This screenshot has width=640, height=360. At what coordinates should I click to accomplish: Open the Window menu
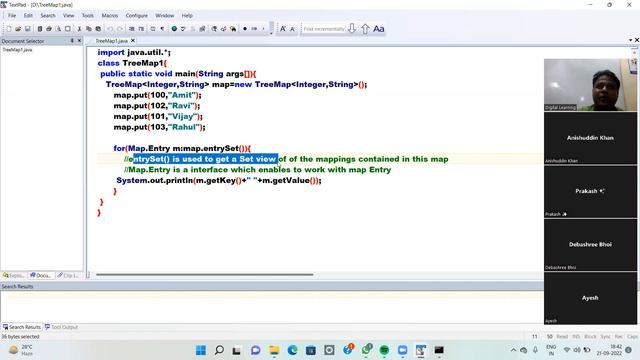(164, 16)
